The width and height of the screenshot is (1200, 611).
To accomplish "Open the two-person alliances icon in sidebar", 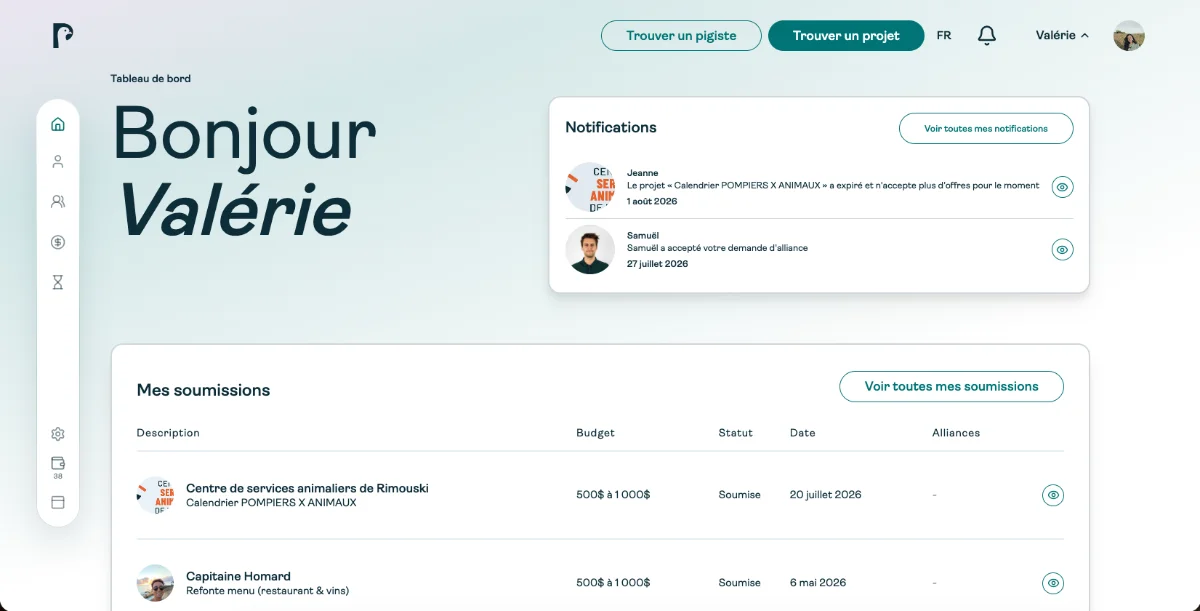I will point(58,201).
